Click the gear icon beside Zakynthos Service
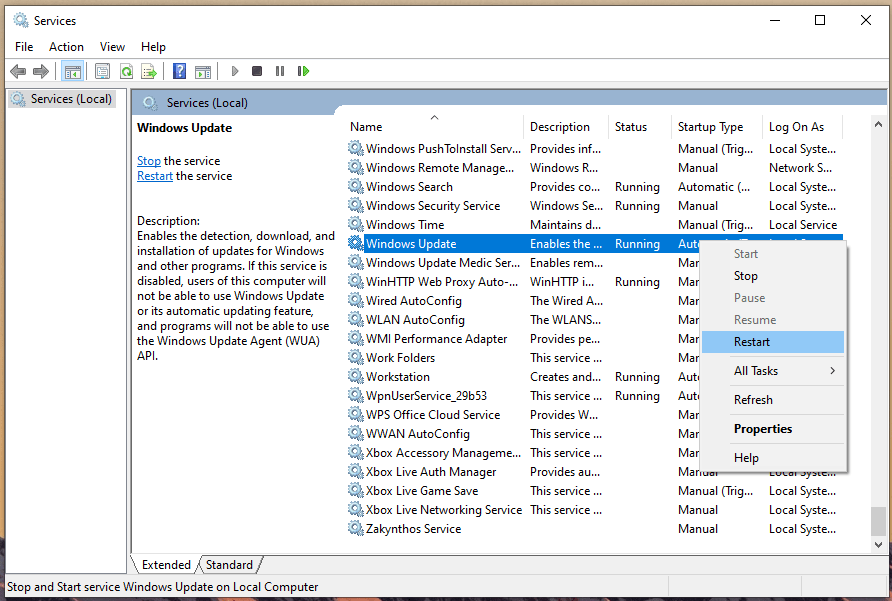The height and width of the screenshot is (601, 892). (x=356, y=528)
